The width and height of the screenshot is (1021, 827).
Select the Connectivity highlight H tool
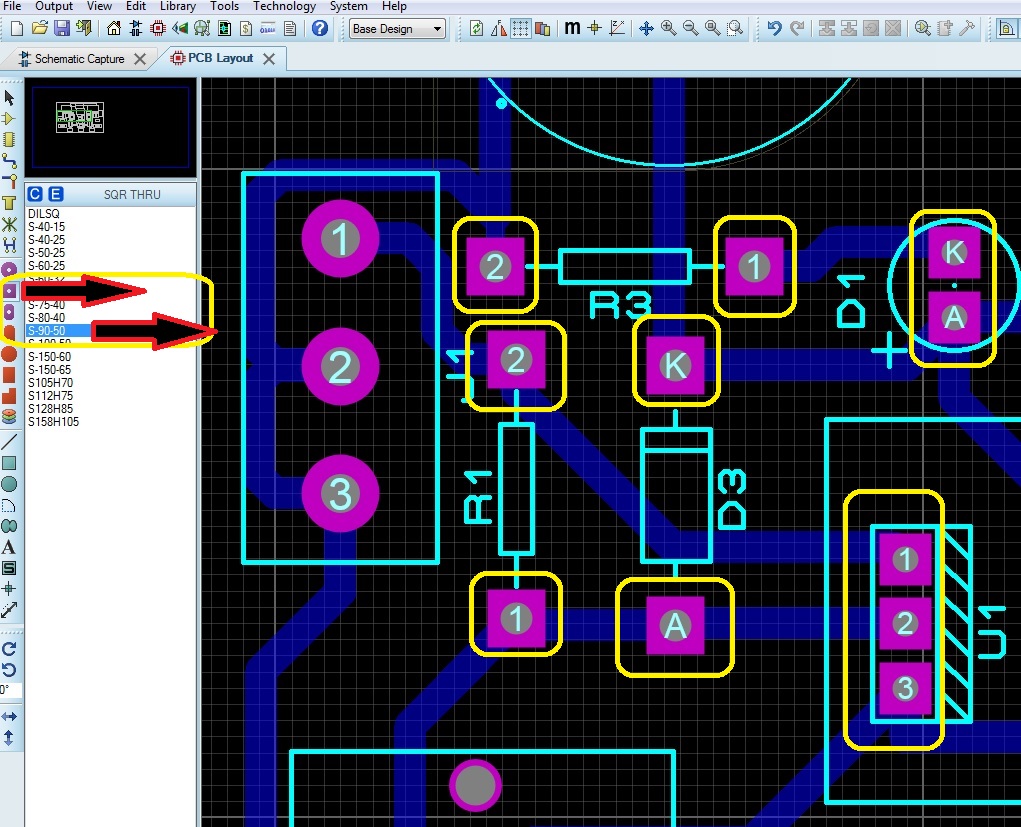(9, 245)
